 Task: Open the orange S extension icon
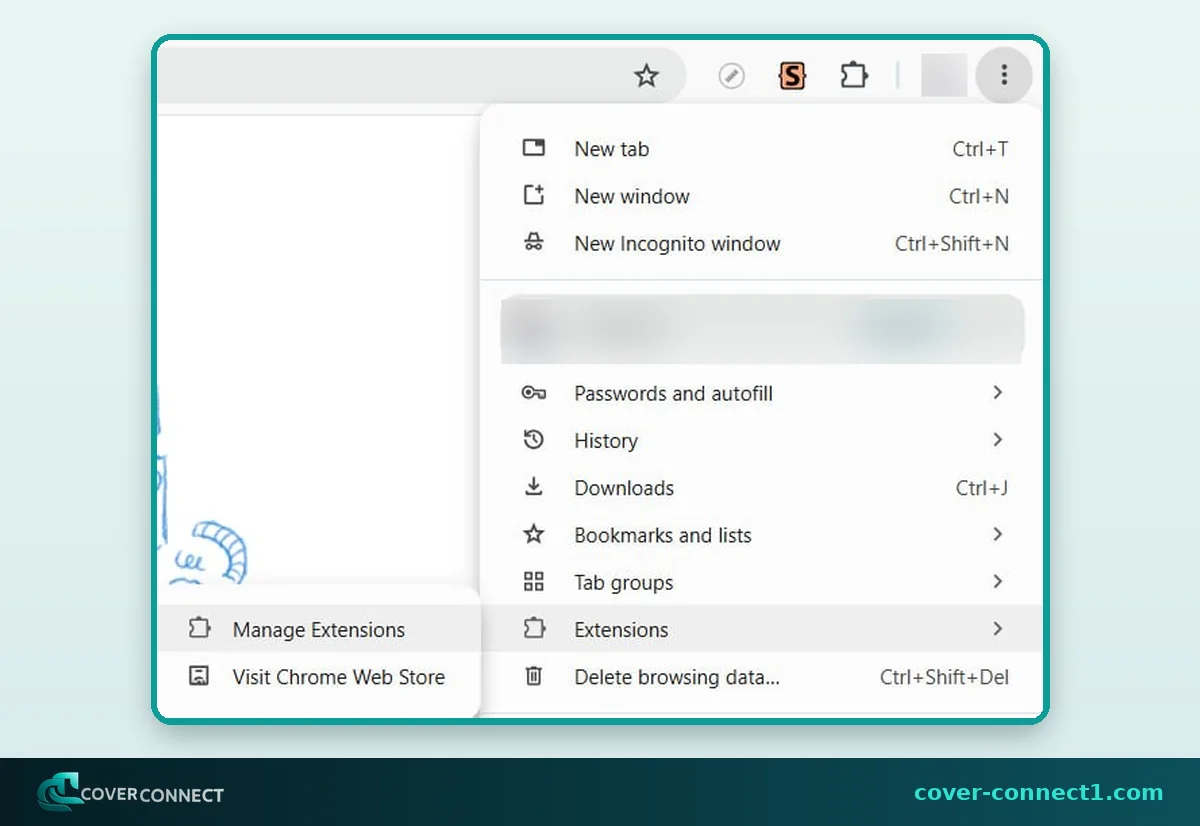point(792,76)
